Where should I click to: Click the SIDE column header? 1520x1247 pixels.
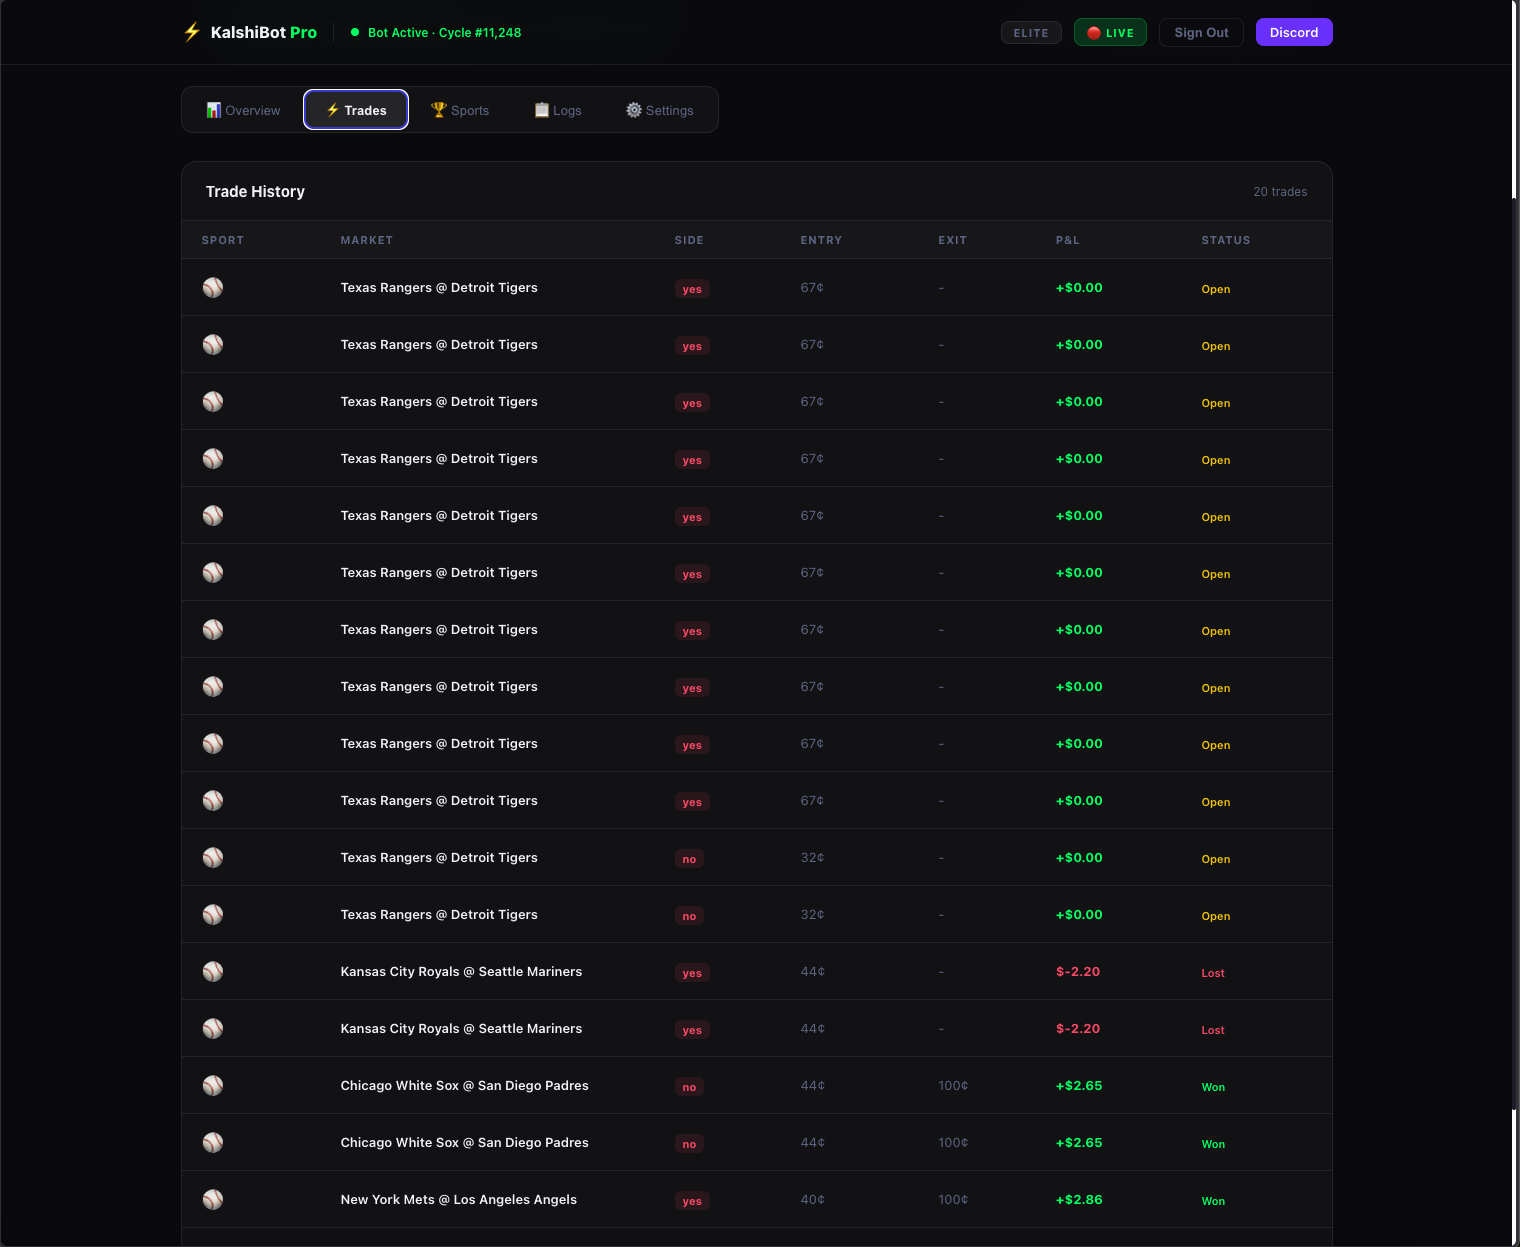click(x=689, y=240)
